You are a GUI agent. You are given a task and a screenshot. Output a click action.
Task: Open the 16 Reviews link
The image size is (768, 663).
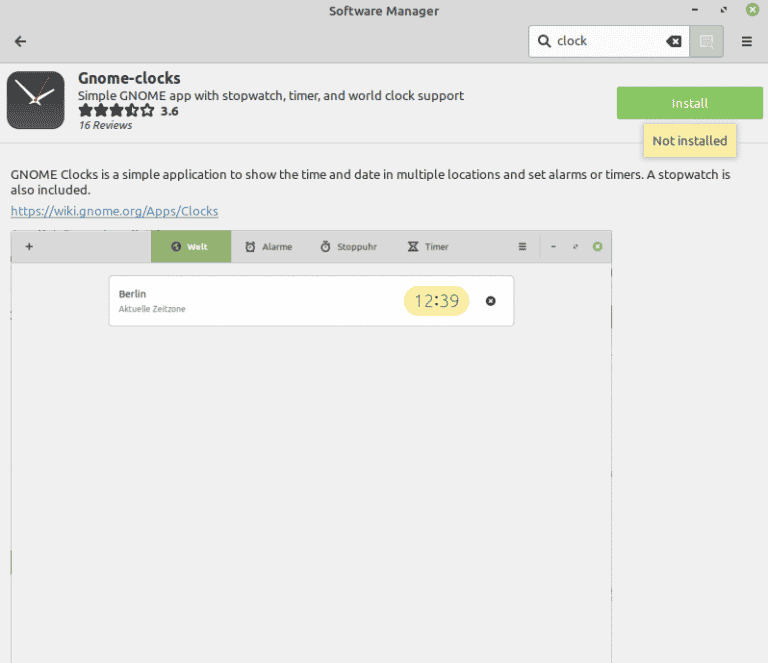click(105, 125)
